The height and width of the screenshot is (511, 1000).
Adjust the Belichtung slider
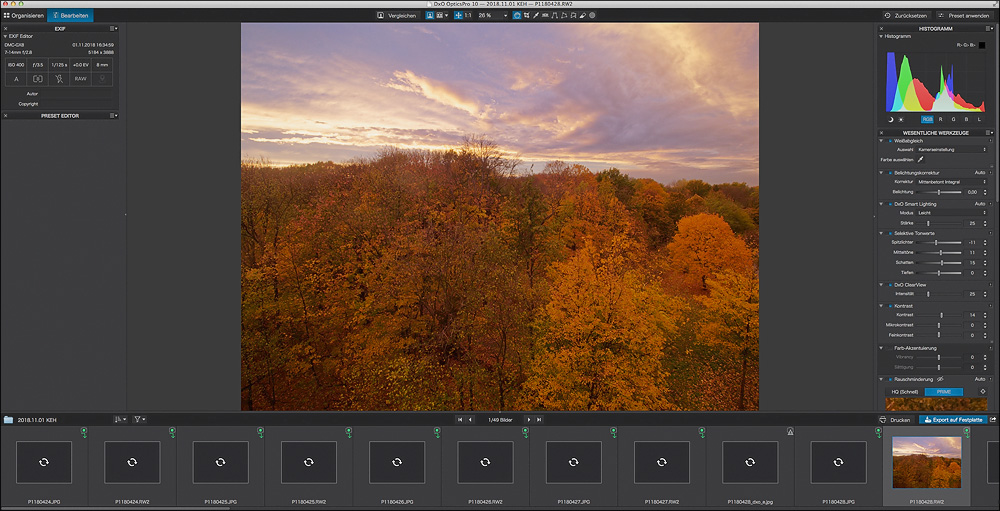coord(940,192)
